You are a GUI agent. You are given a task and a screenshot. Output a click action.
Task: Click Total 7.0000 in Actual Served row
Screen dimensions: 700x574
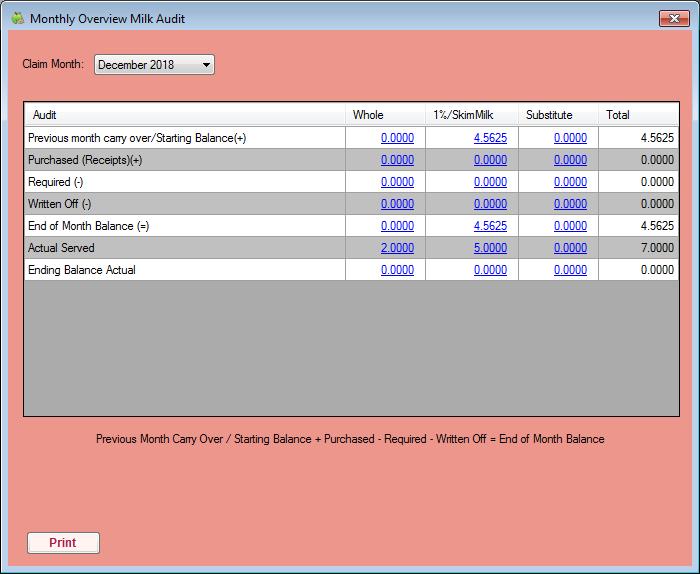657,248
